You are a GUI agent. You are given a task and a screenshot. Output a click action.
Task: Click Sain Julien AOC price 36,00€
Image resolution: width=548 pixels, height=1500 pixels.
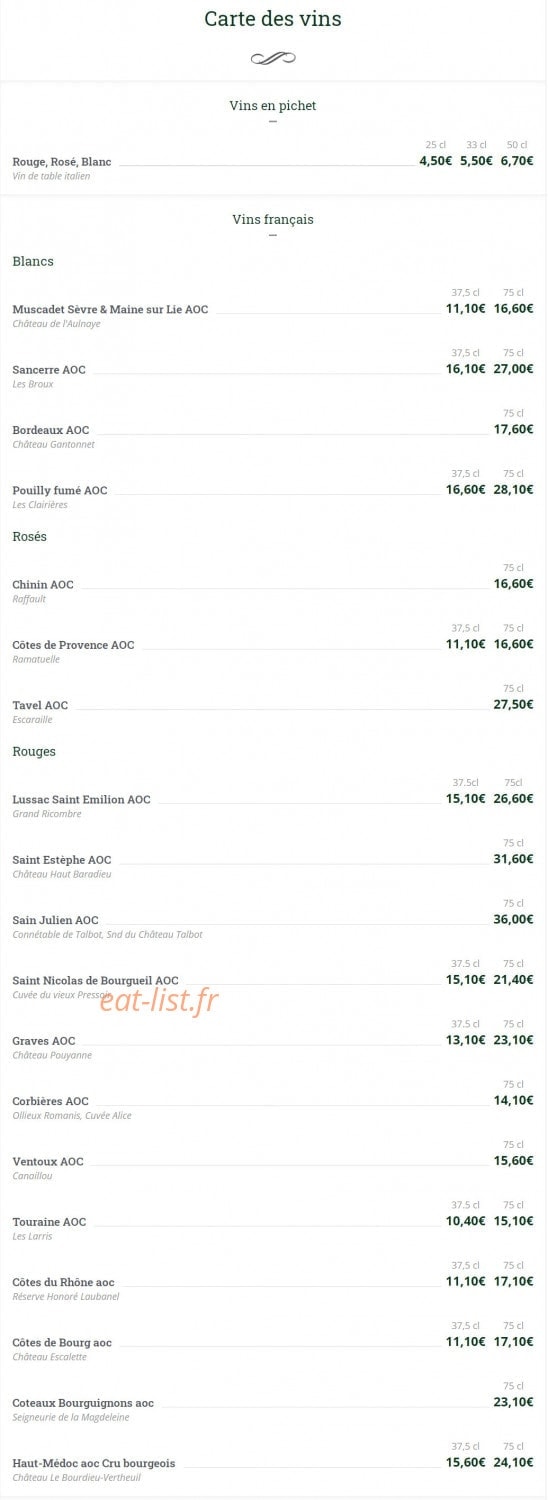513,919
